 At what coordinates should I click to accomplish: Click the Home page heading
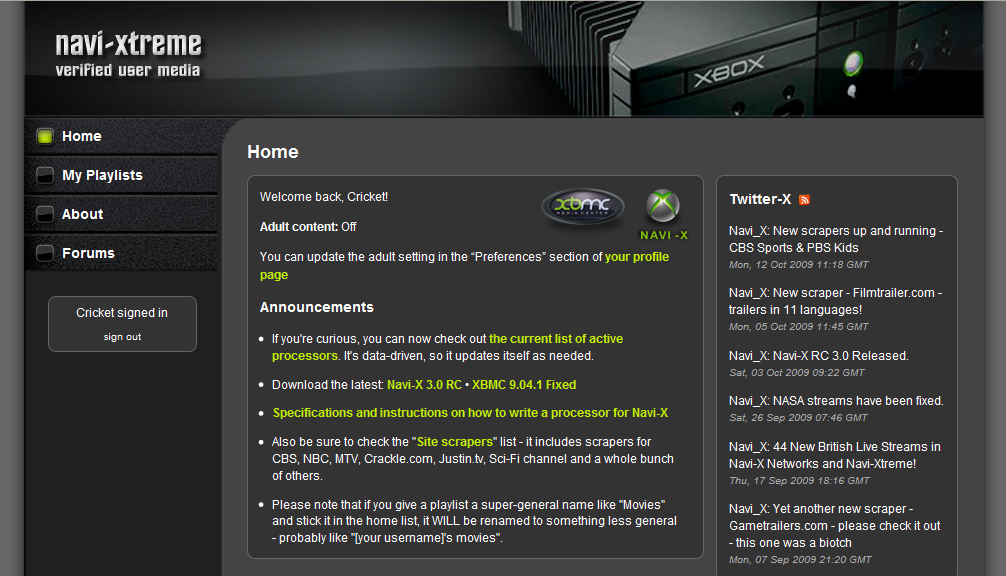[x=273, y=152]
